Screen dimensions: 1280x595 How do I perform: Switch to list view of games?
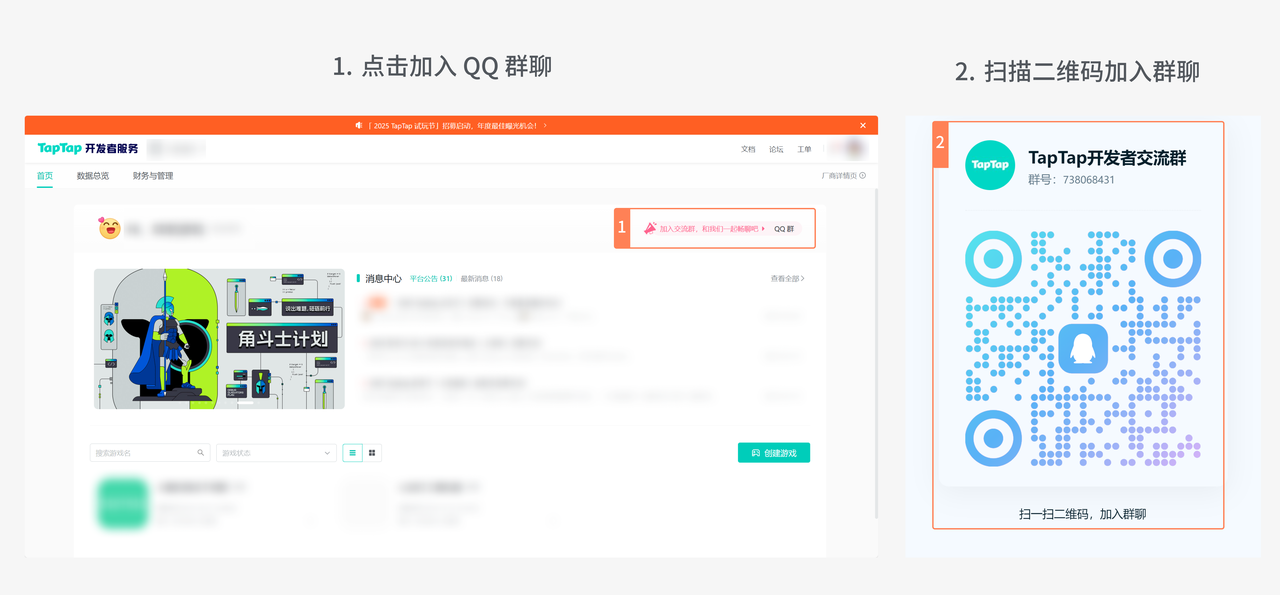click(353, 453)
